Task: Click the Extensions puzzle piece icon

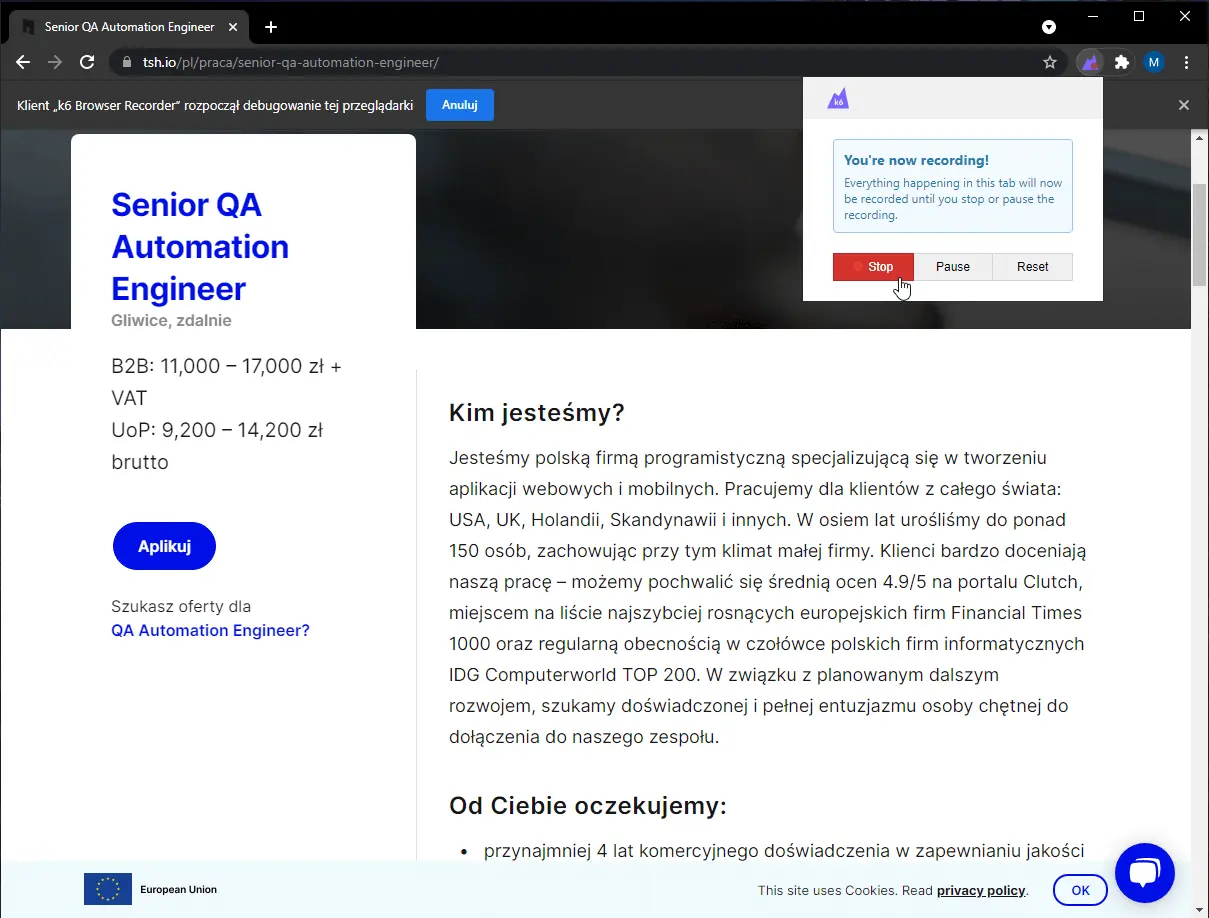Action: coord(1121,62)
